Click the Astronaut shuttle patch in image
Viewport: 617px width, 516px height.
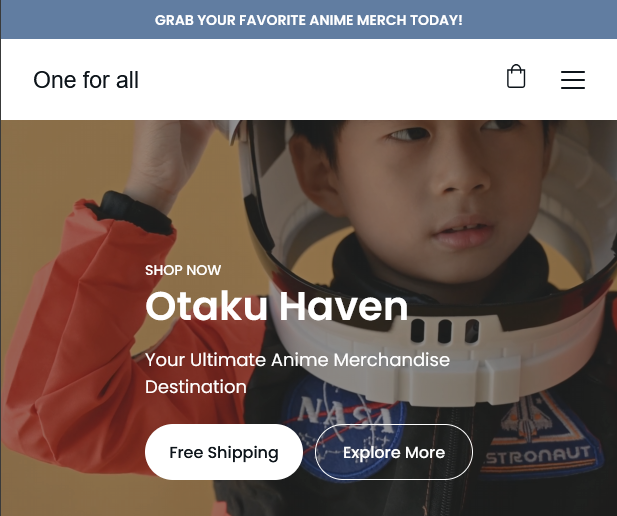click(541, 435)
